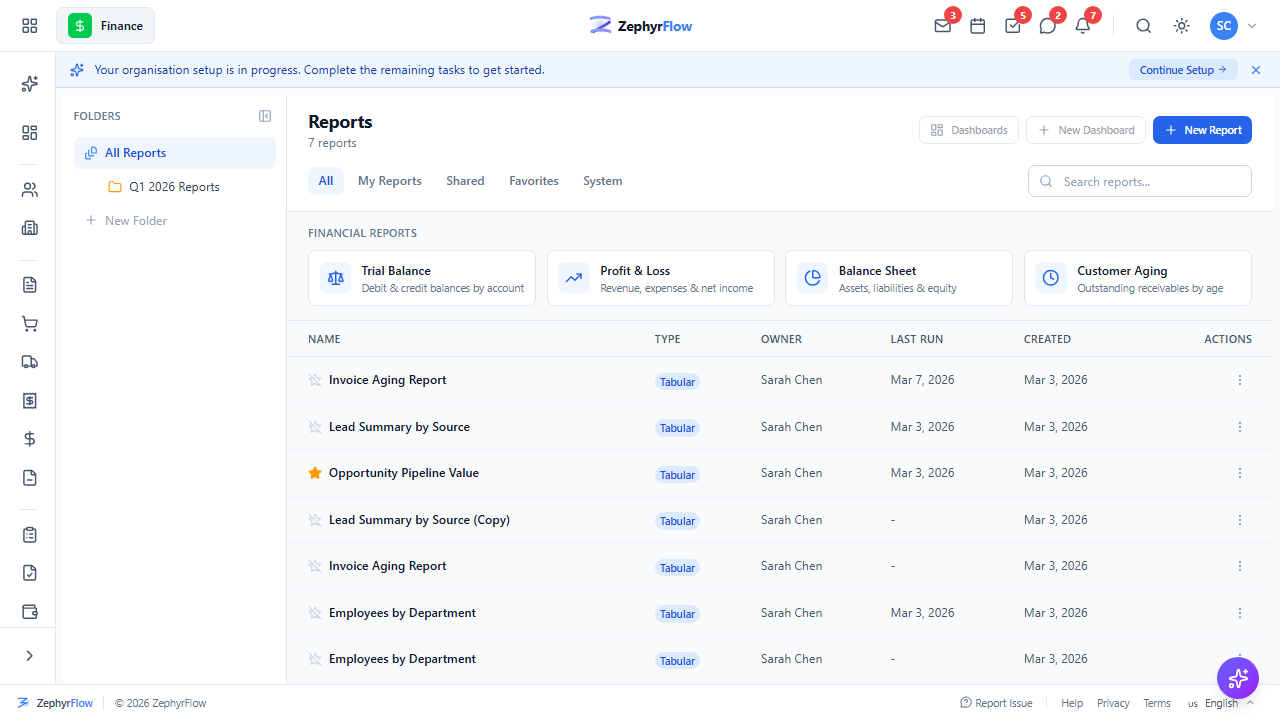The width and height of the screenshot is (1280, 720).
Task: Open the clipboard list icon in sidebar
Action: pyautogui.click(x=29, y=535)
